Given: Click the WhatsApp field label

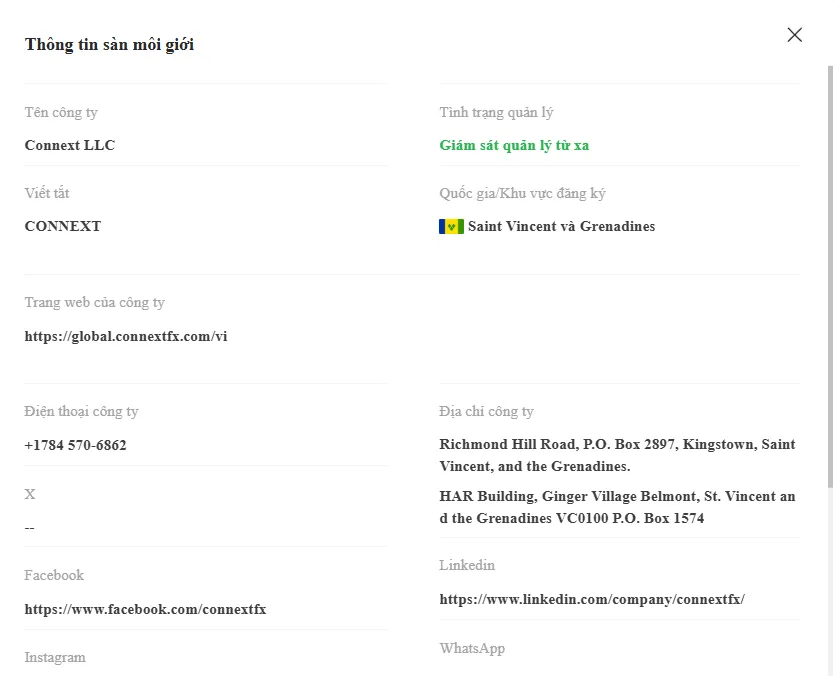Looking at the screenshot, I should (x=472, y=648).
